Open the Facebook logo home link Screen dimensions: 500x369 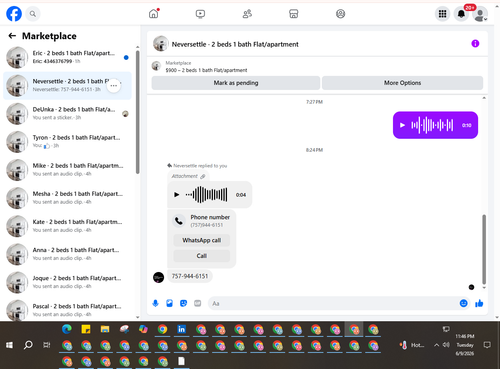click(x=14, y=14)
